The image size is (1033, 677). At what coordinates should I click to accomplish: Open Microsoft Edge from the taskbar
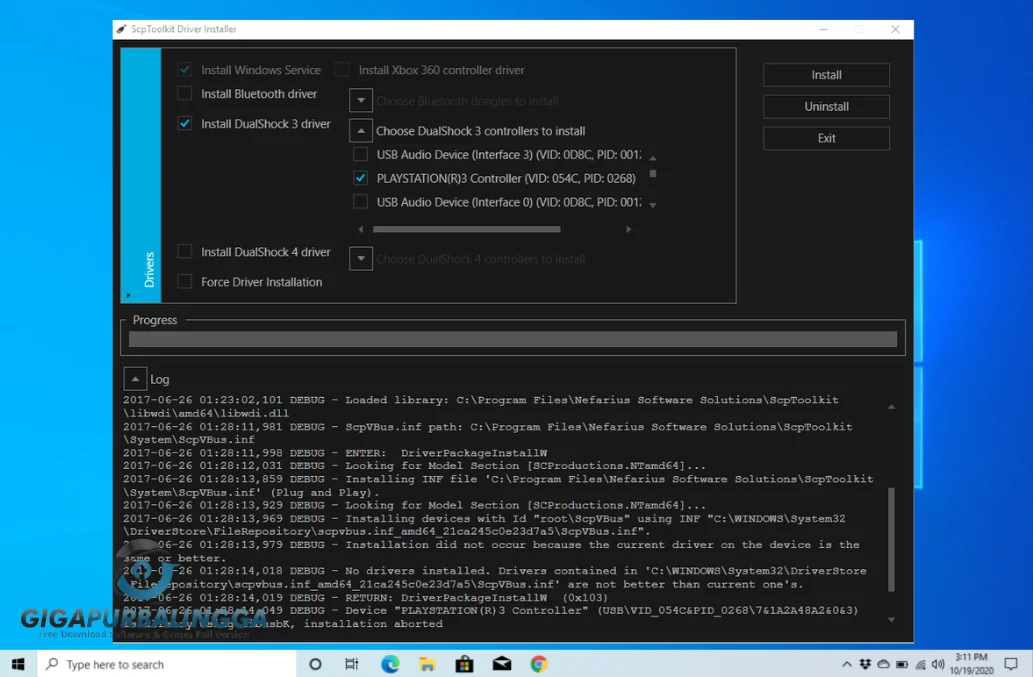(x=390, y=663)
